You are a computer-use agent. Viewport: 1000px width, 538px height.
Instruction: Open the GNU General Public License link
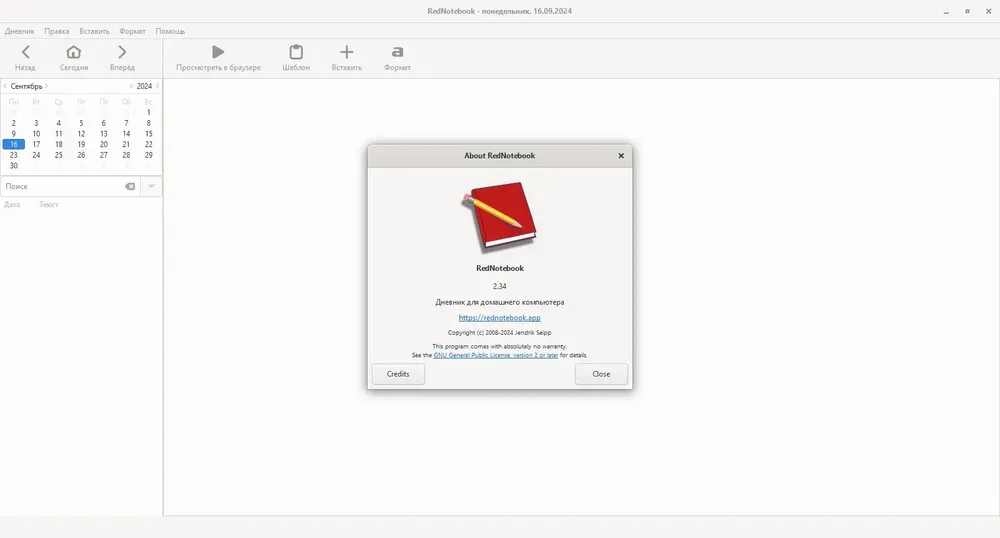[496, 355]
